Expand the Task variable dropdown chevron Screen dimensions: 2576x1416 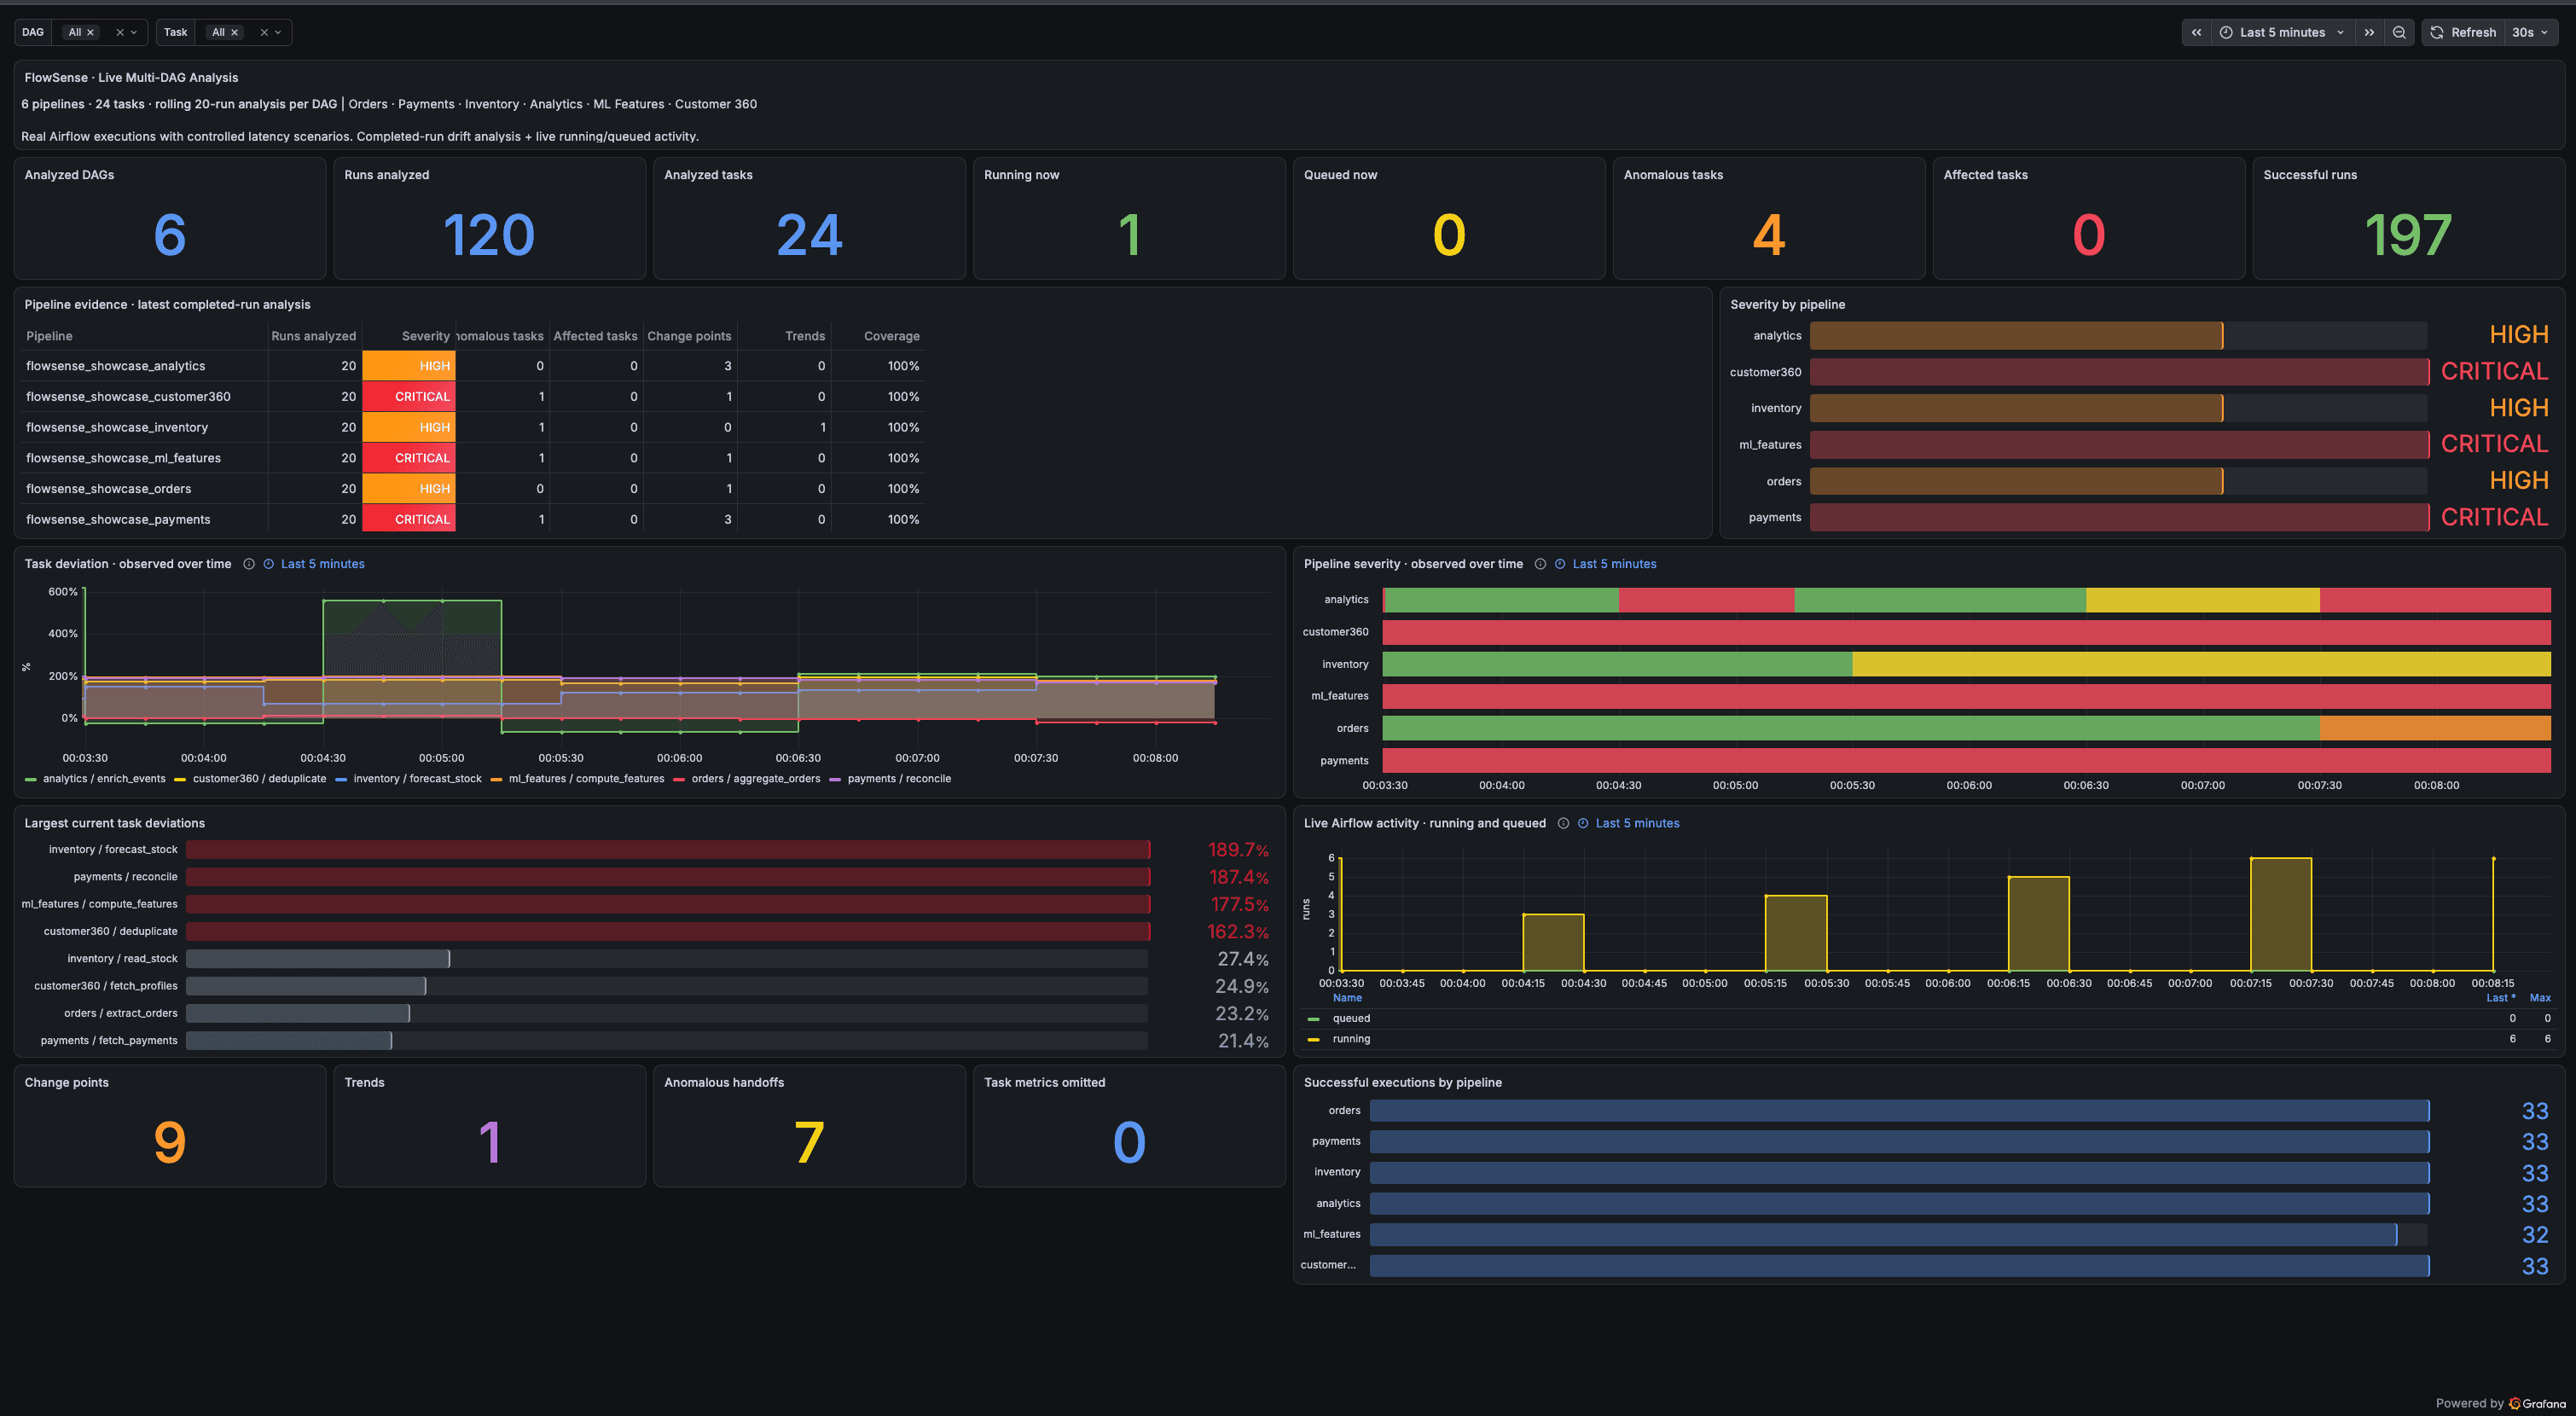tap(278, 32)
